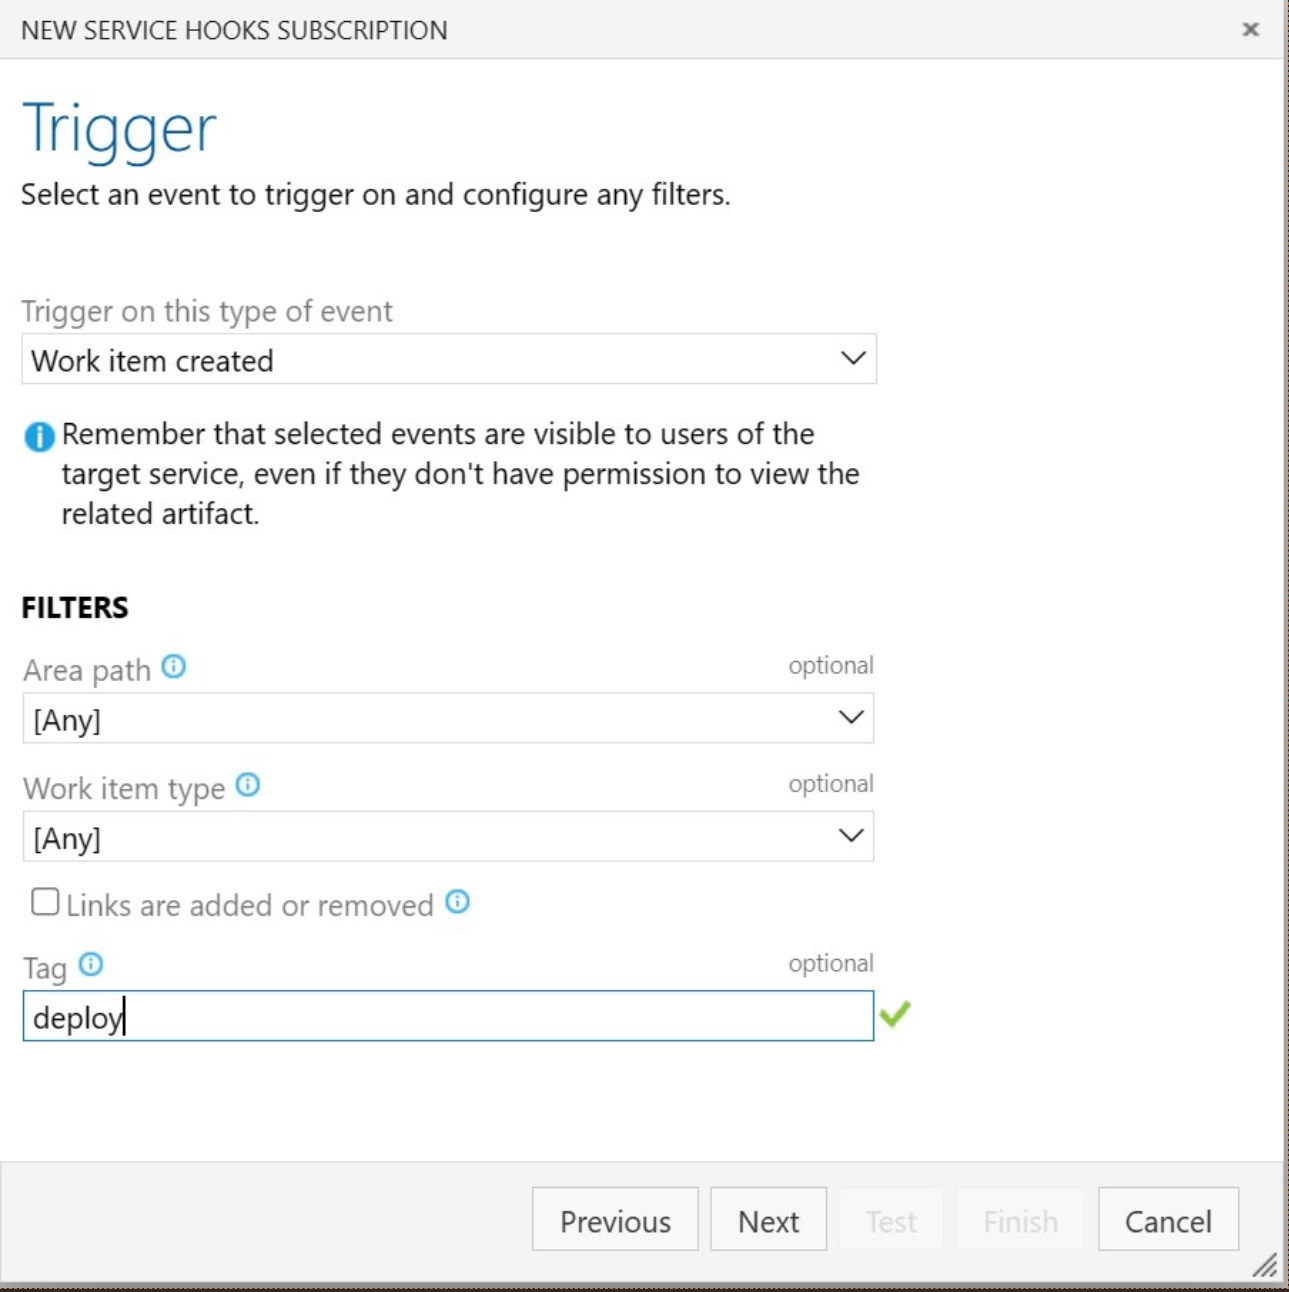Click Cancel to dismiss the subscription wizard
The width and height of the screenshot is (1289, 1292).
pos(1168,1219)
